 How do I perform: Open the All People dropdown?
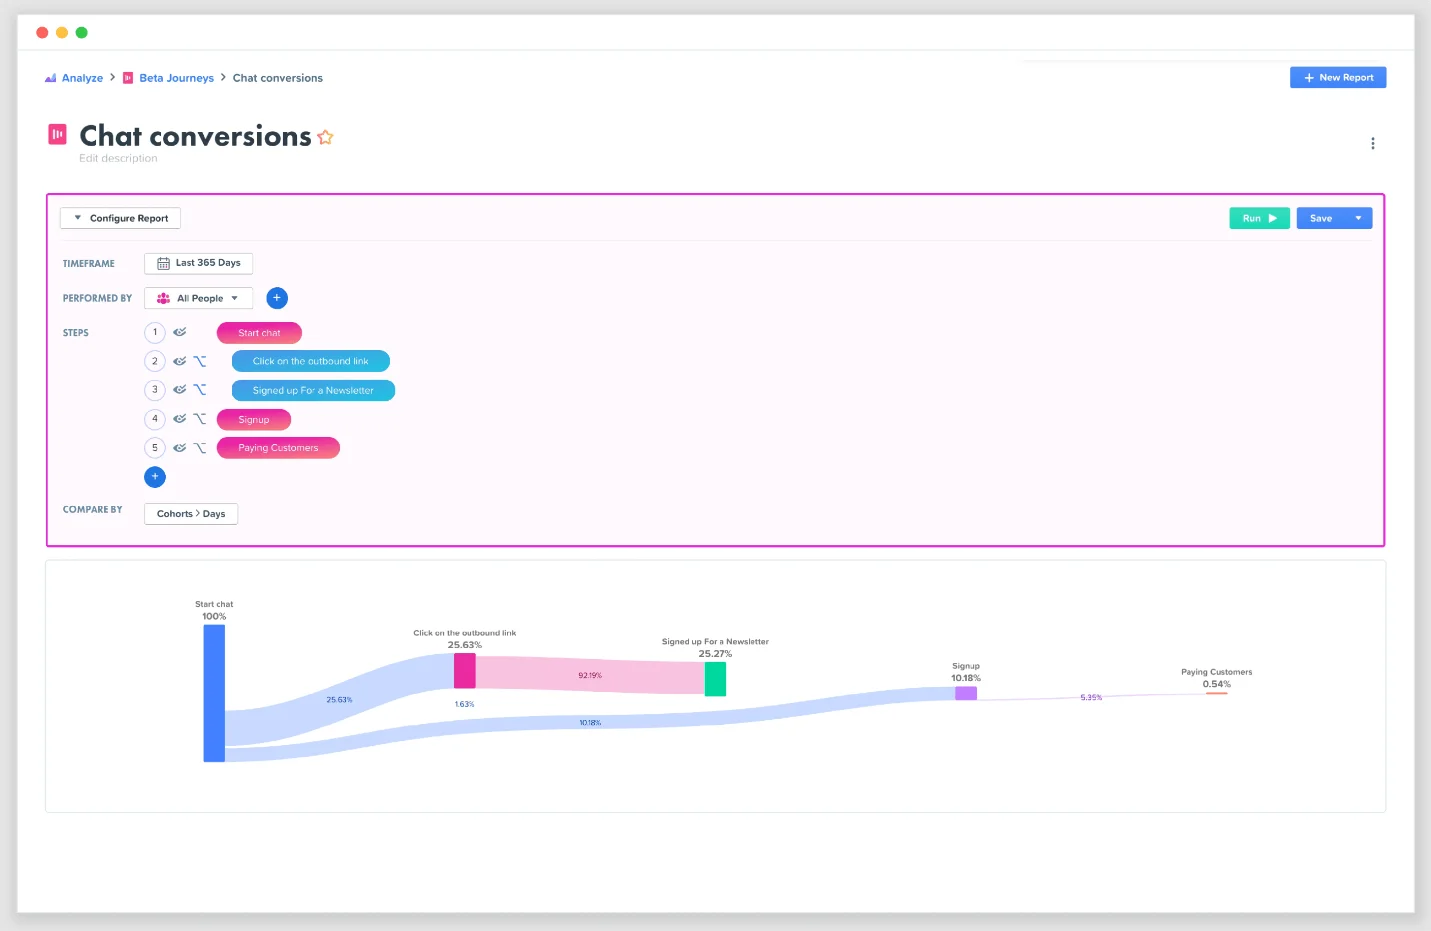[199, 298]
